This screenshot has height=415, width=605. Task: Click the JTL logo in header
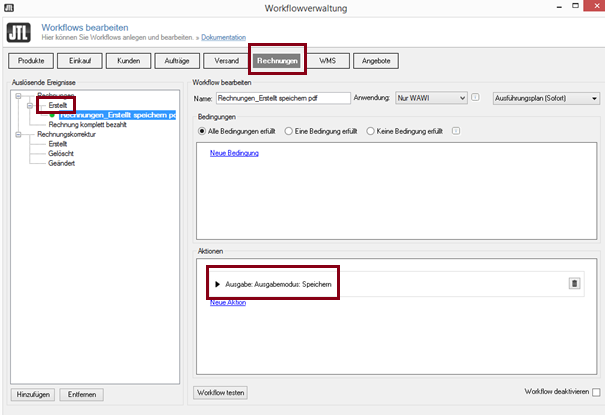tap(21, 21)
